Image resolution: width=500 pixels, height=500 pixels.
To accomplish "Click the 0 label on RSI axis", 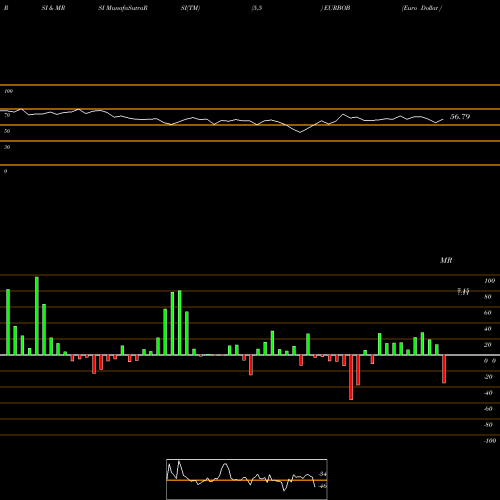I will 5,171.
